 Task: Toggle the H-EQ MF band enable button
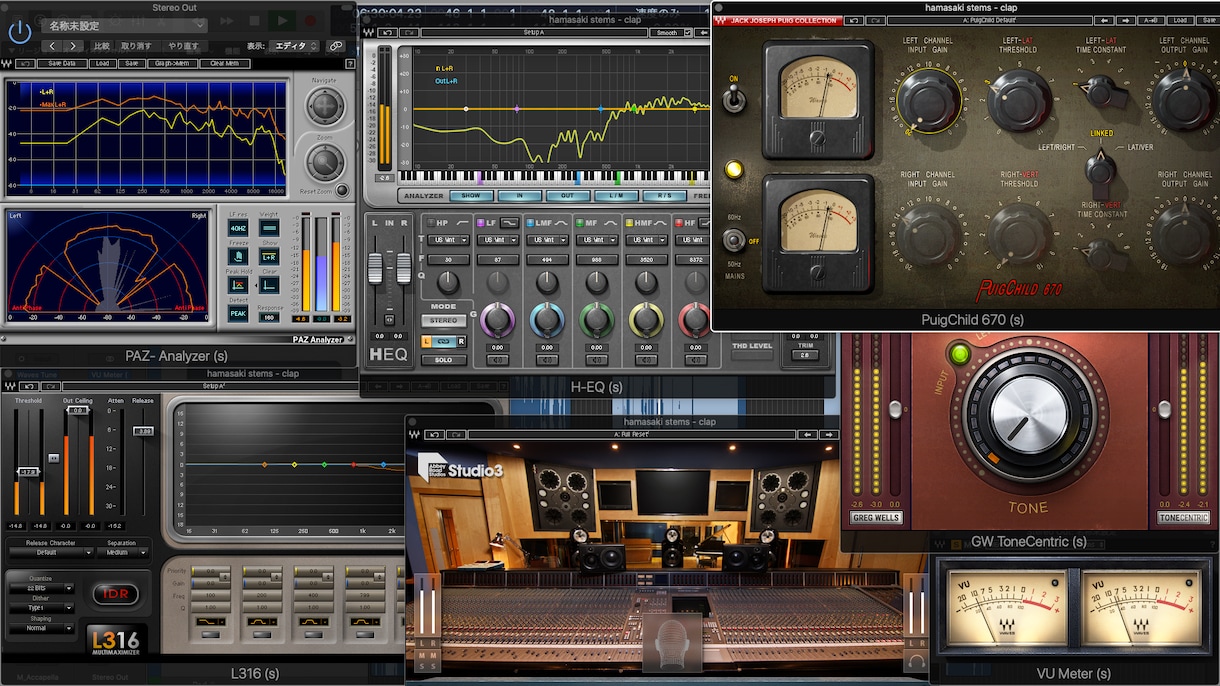coord(579,223)
